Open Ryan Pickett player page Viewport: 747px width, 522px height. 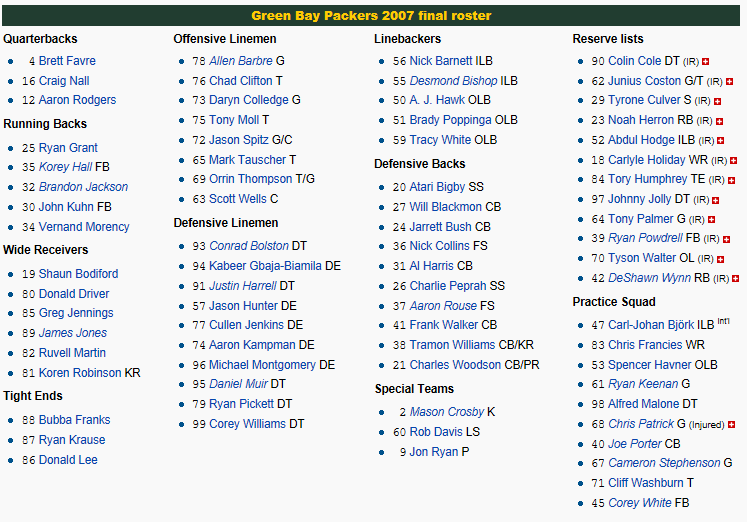pyautogui.click(x=242, y=404)
